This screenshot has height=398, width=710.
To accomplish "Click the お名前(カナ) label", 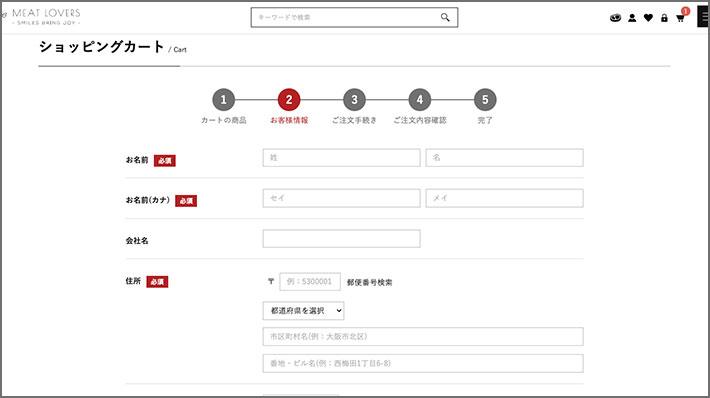I will click(148, 200).
